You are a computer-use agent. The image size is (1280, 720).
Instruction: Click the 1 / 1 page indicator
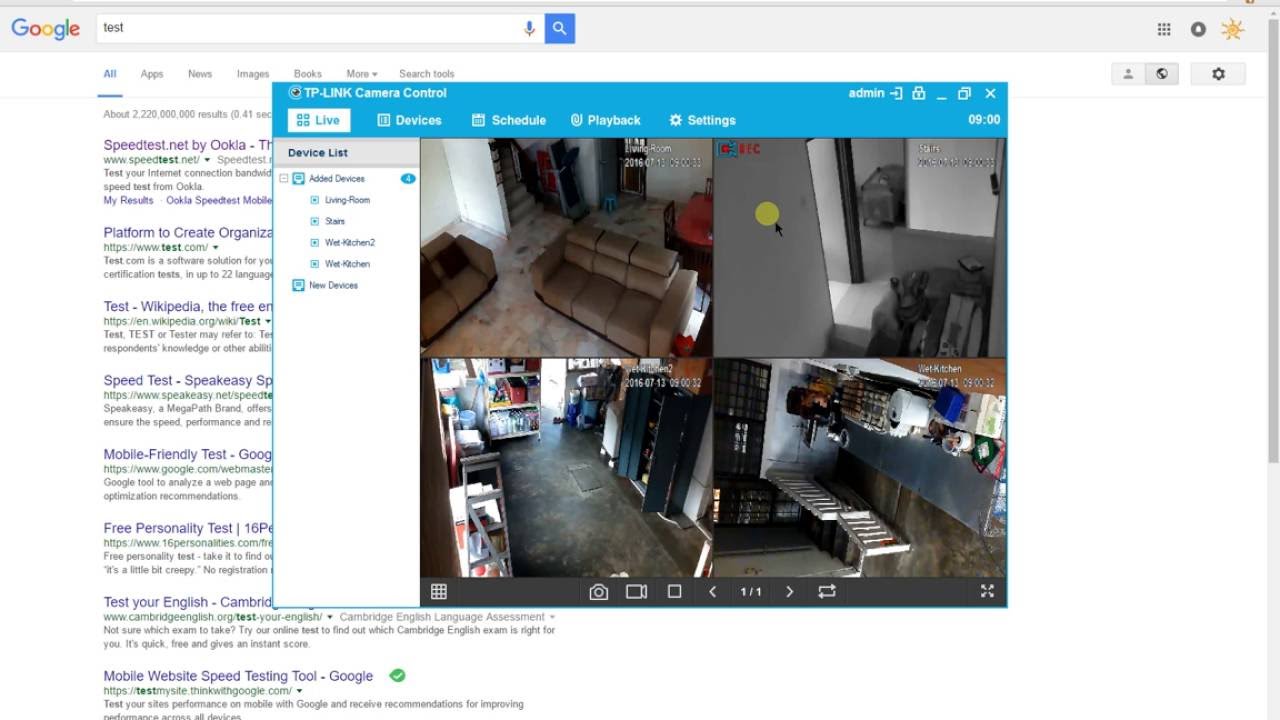pos(751,592)
